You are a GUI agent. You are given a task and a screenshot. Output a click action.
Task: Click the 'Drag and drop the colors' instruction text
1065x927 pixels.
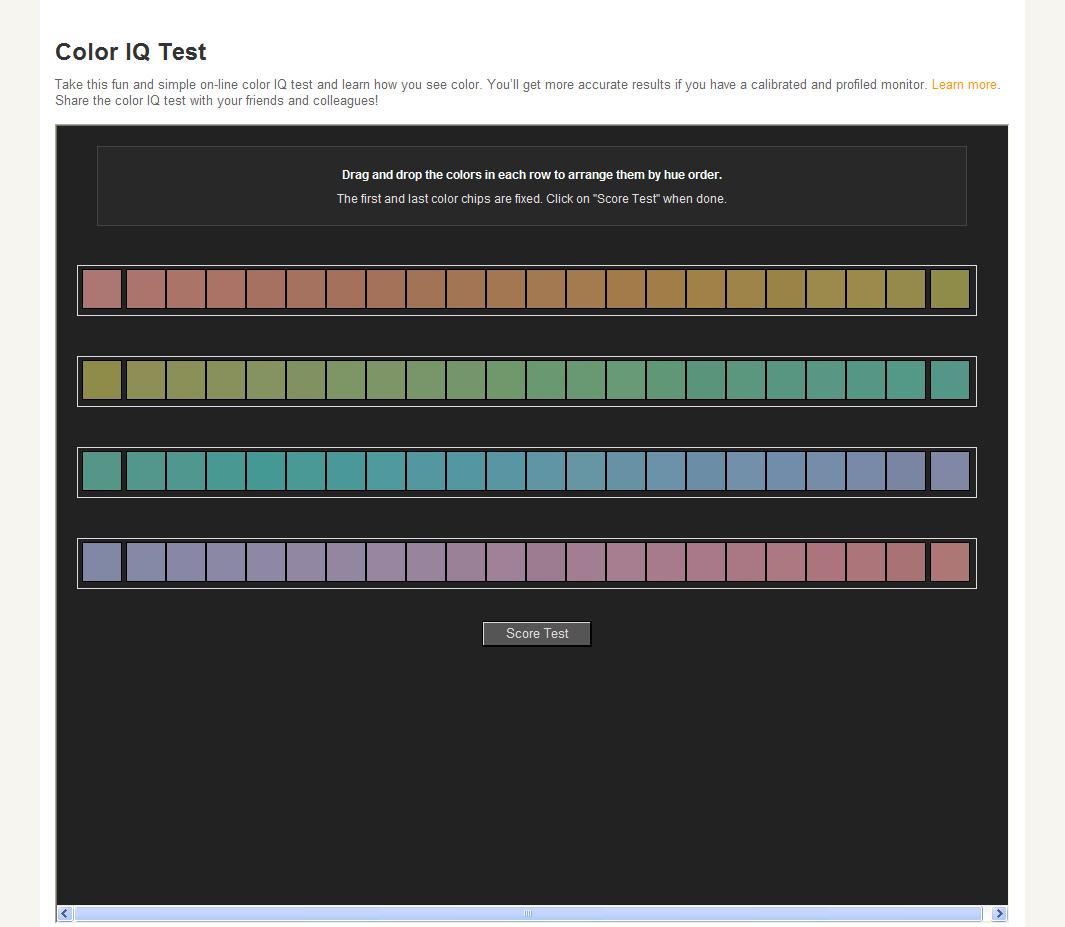[x=532, y=175]
